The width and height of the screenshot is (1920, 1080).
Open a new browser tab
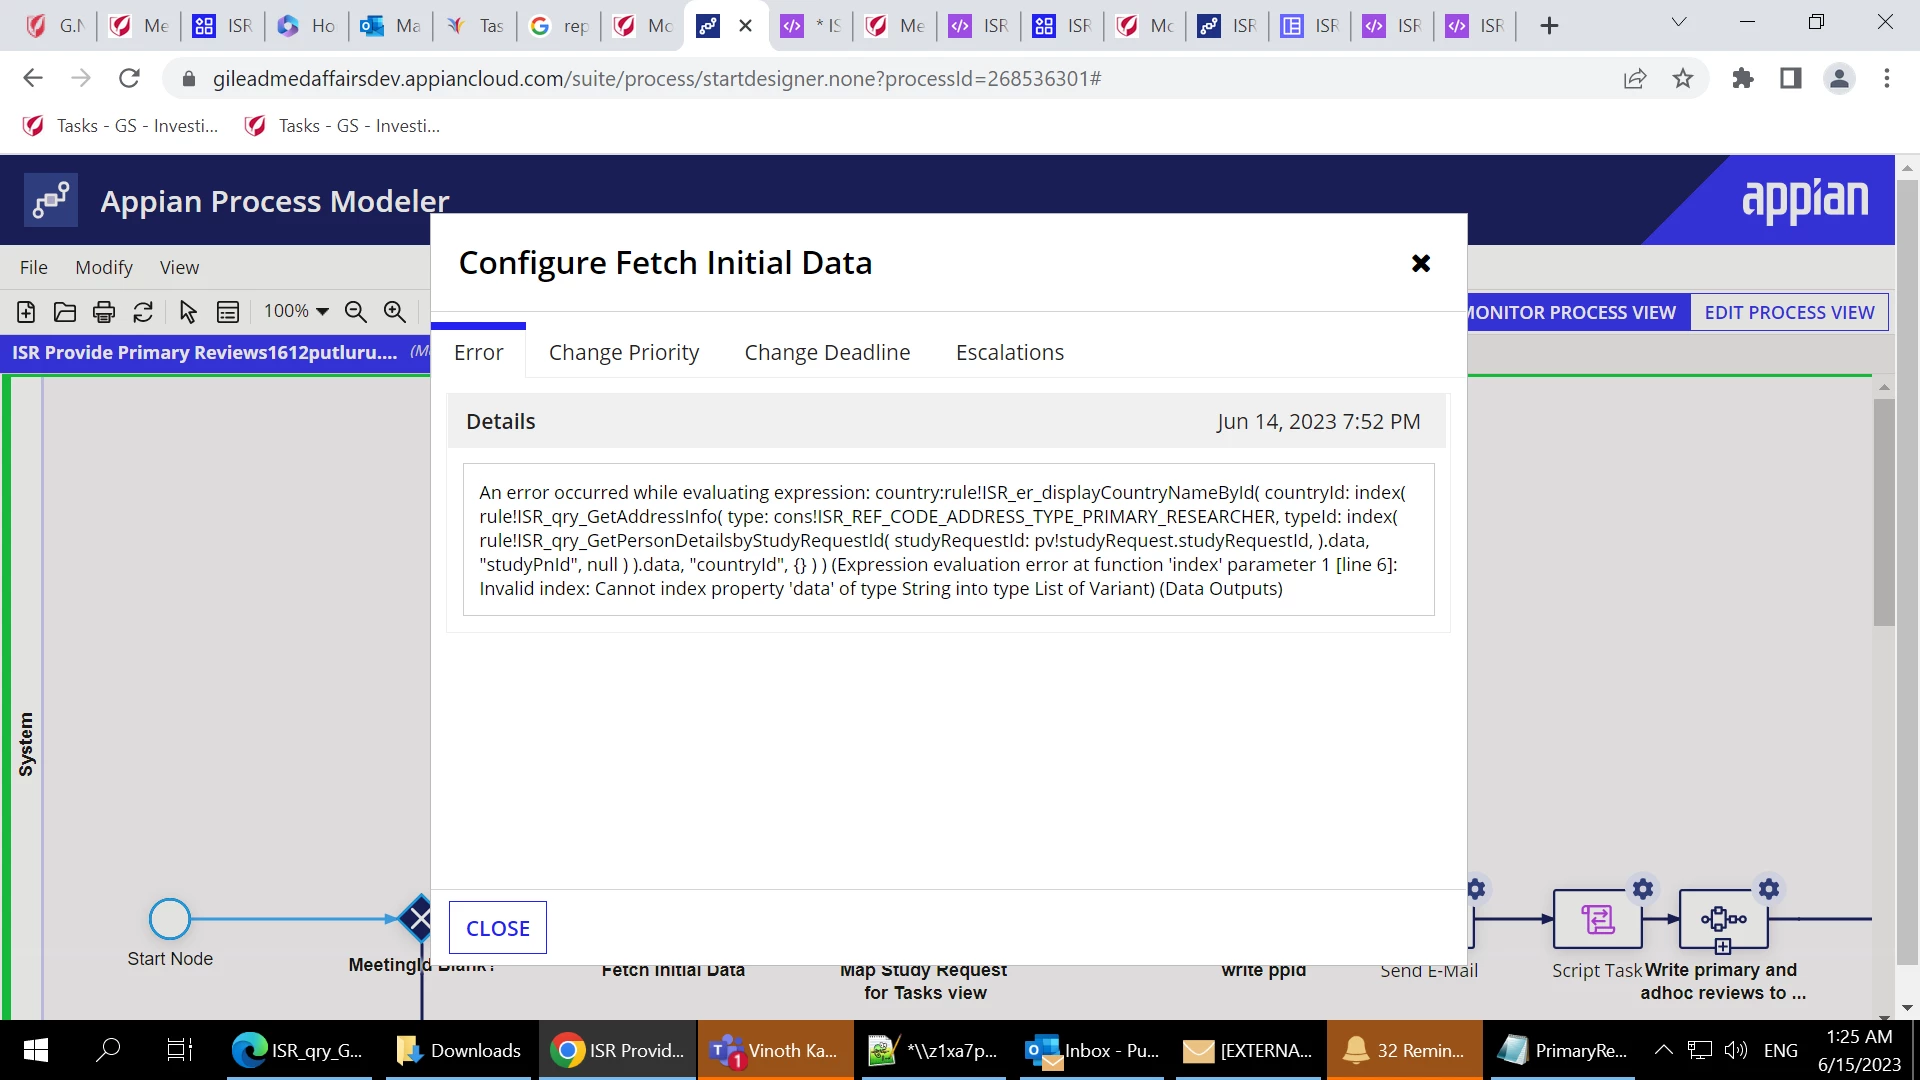tap(1549, 26)
